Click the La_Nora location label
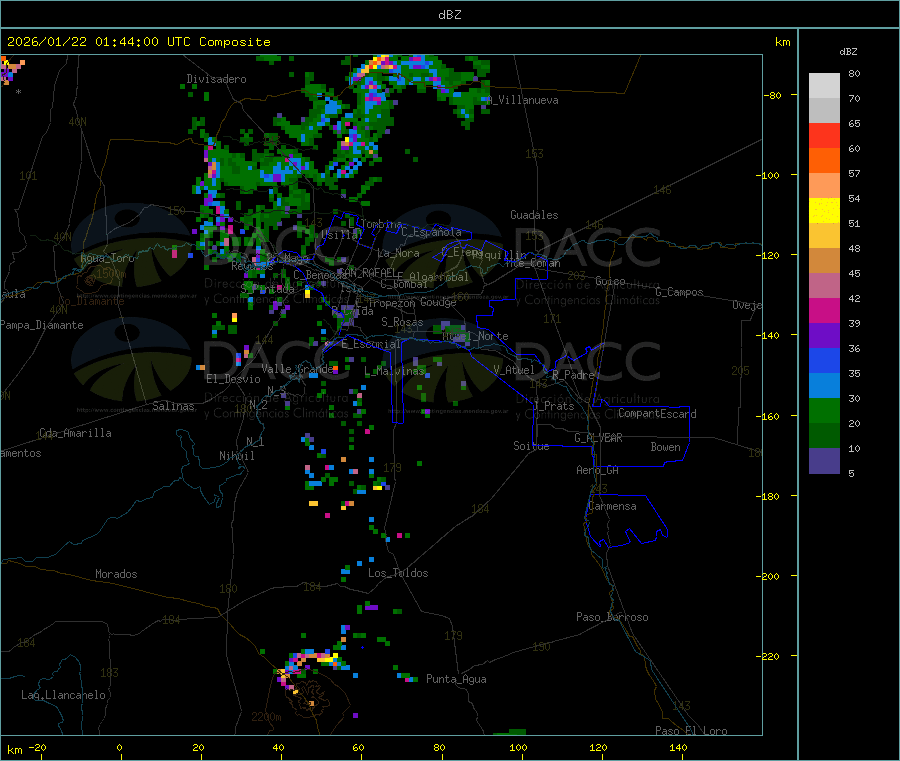Screen dimensions: 900x761 pyautogui.click(x=398, y=253)
